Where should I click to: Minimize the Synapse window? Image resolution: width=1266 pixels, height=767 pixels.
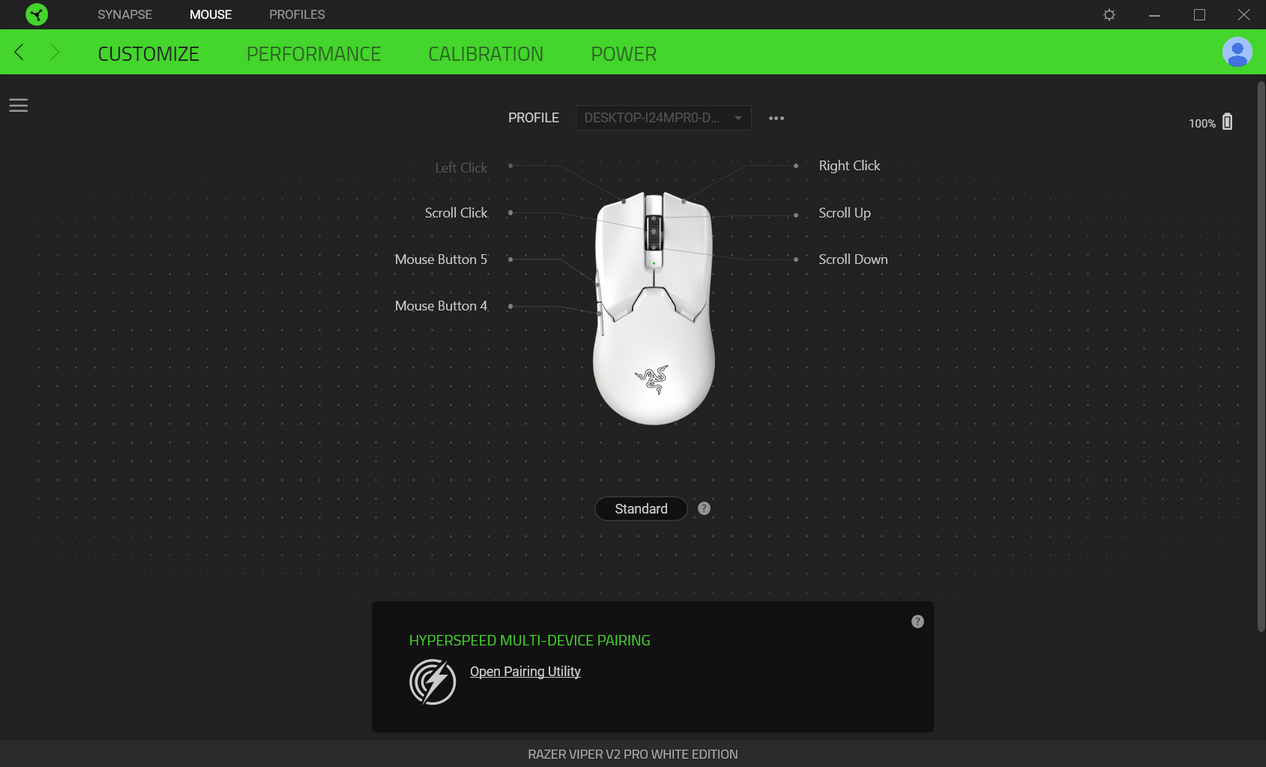tap(1154, 15)
